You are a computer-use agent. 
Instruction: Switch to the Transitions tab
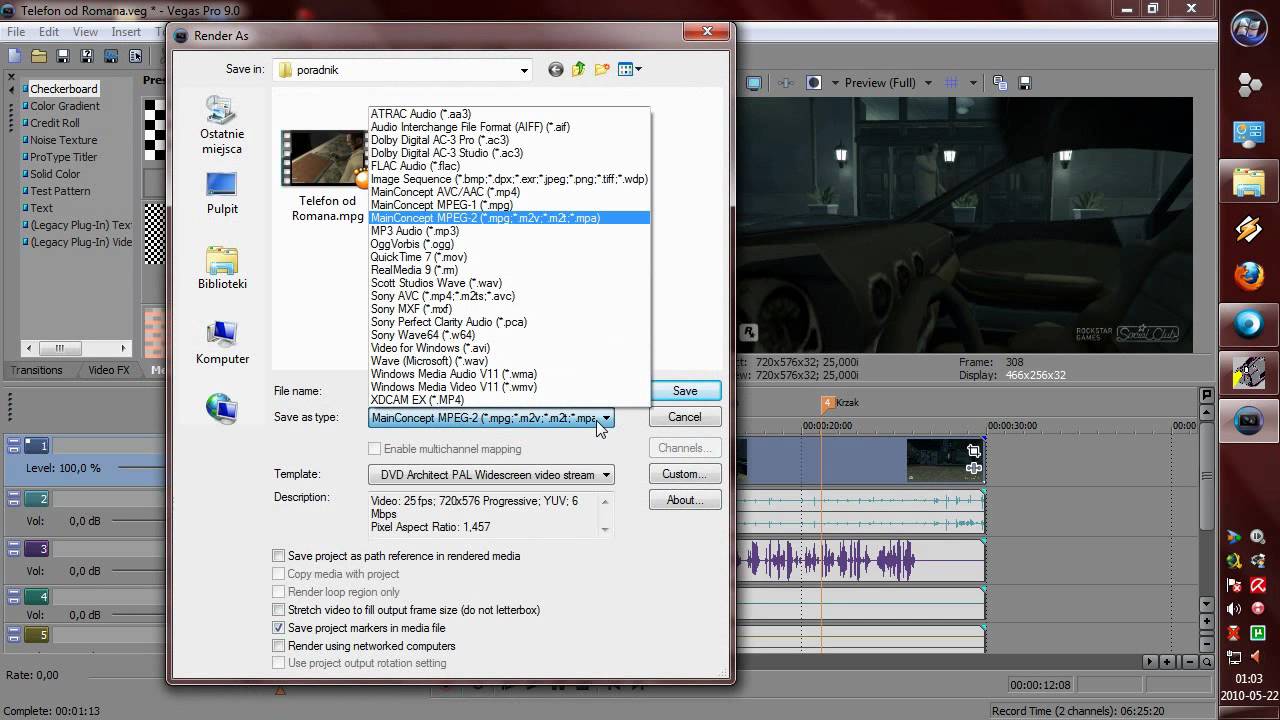[36, 370]
